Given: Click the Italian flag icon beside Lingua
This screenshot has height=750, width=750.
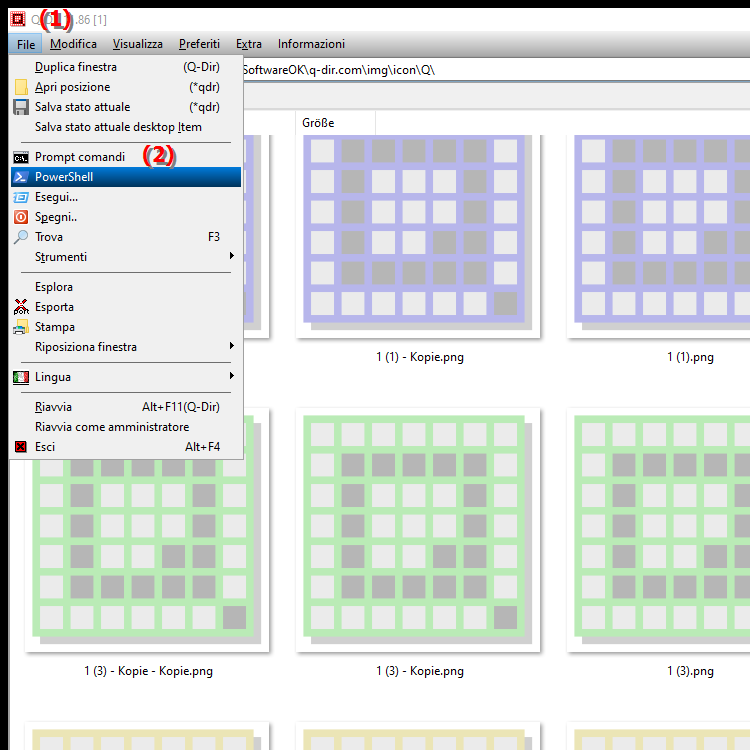Looking at the screenshot, I should [21, 377].
